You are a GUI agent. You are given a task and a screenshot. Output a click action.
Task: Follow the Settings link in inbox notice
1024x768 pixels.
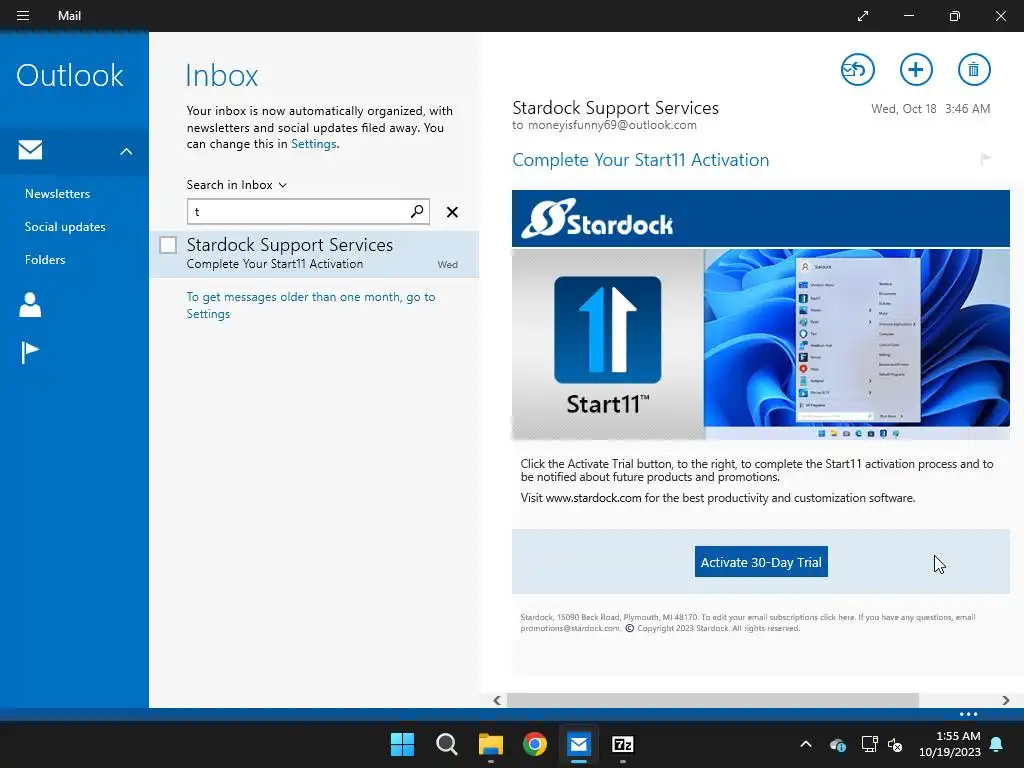click(x=313, y=144)
